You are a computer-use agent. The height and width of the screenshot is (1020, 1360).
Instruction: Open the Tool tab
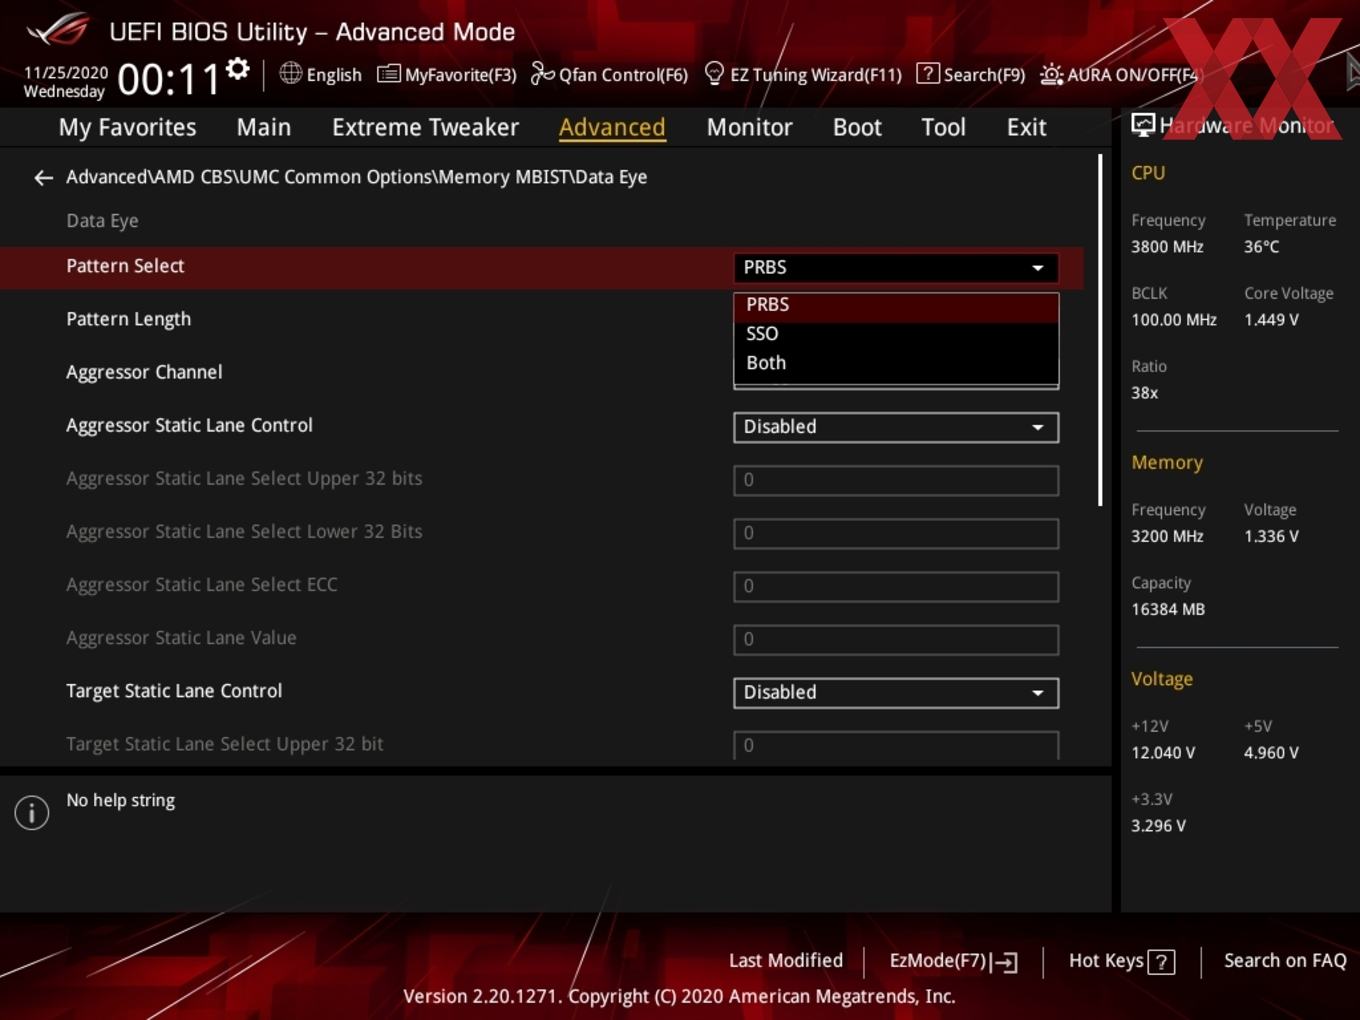click(943, 128)
